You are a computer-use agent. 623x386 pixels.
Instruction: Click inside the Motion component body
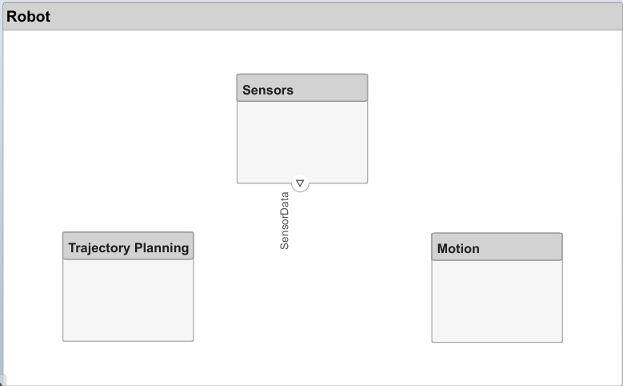coord(497,301)
